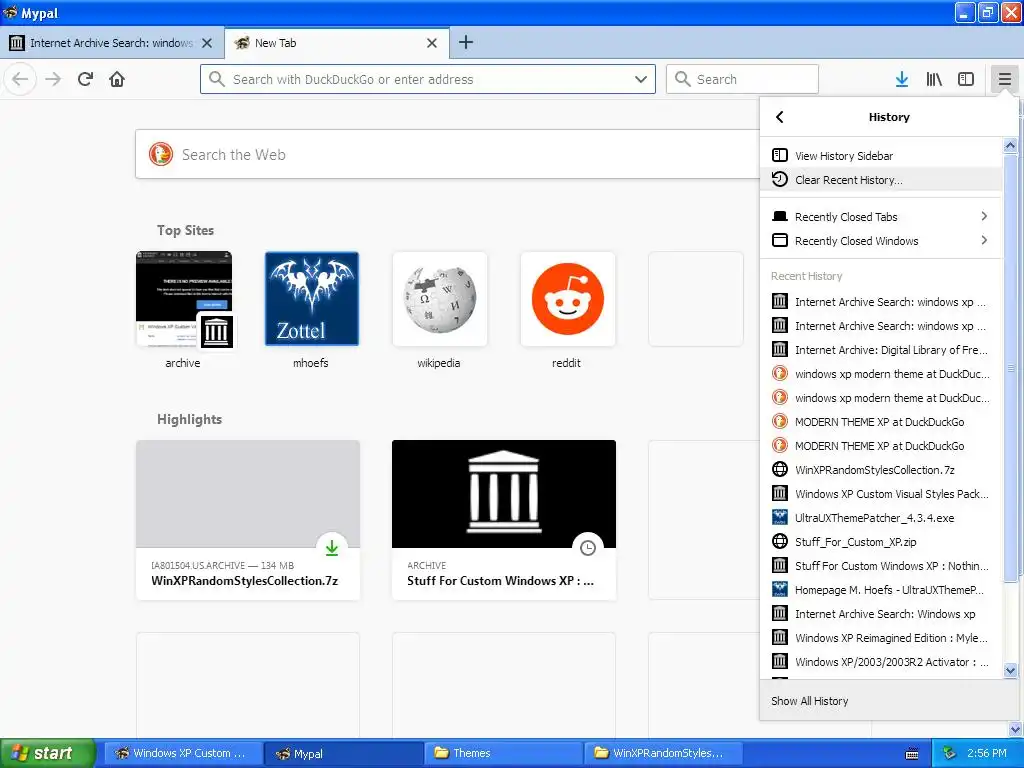Click the keyboard icon in system tray
This screenshot has height=768, width=1024.
point(912,754)
